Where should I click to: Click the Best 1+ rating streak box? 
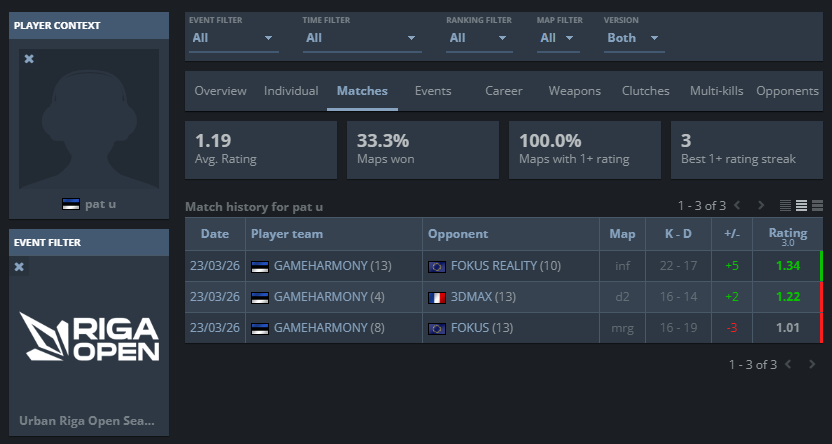[x=747, y=150]
